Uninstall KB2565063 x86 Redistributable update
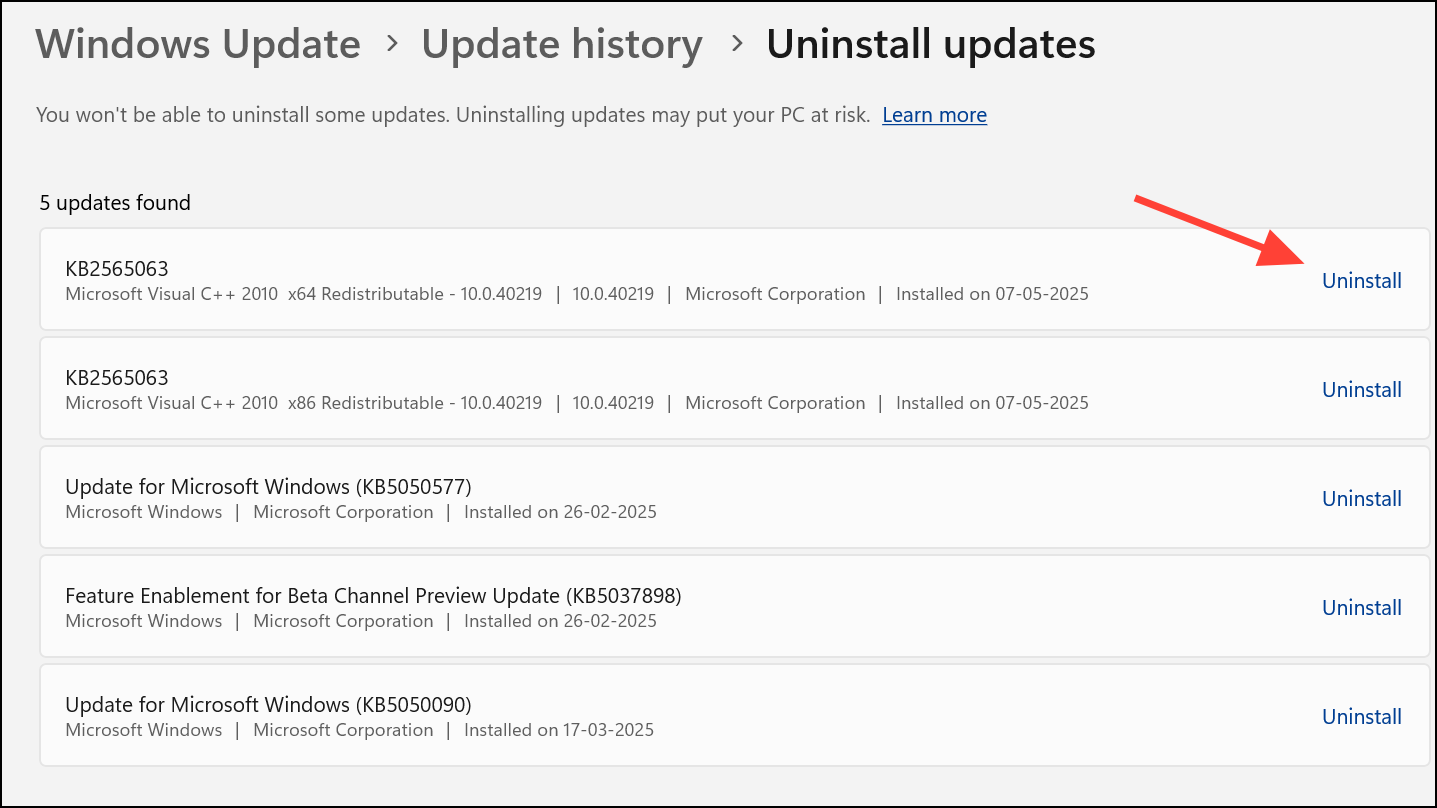This screenshot has height=808, width=1437. tap(1362, 390)
